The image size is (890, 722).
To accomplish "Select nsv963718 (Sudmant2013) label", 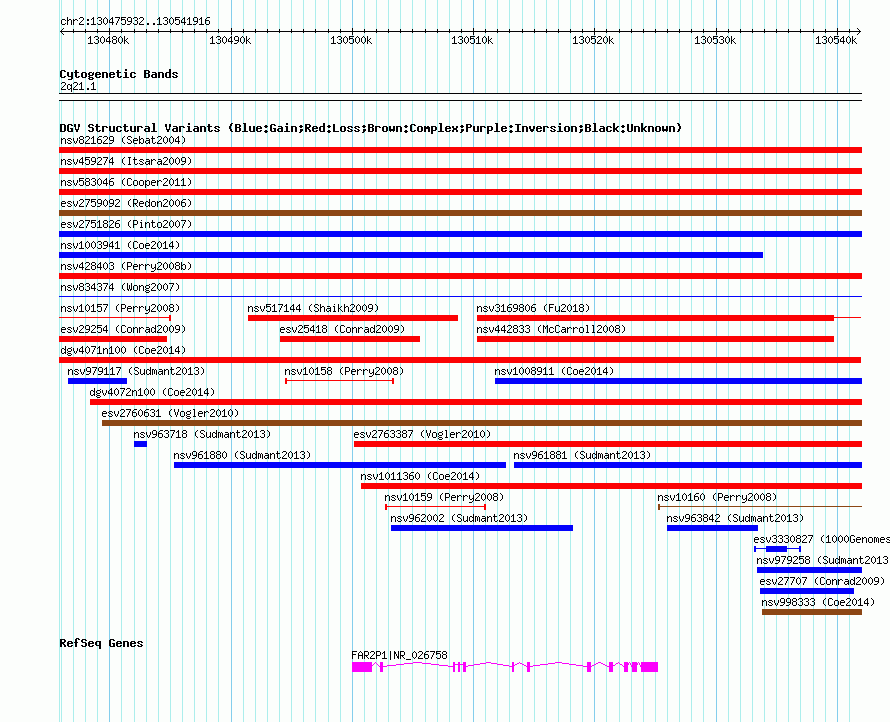I will click(x=202, y=434).
